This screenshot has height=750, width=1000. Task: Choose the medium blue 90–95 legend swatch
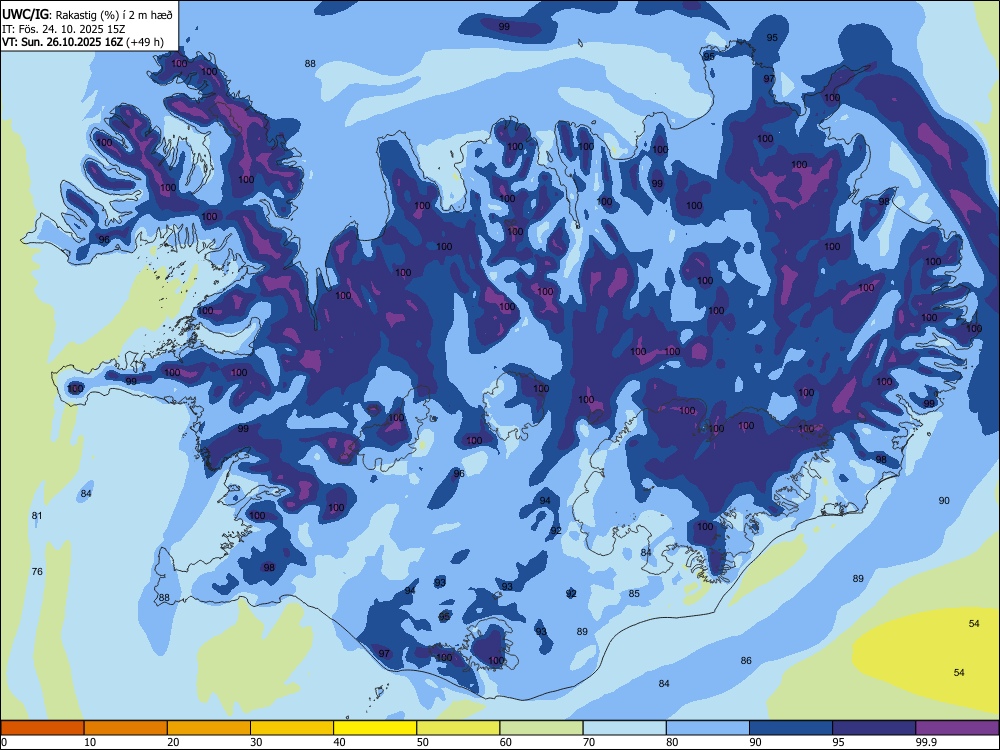click(791, 728)
